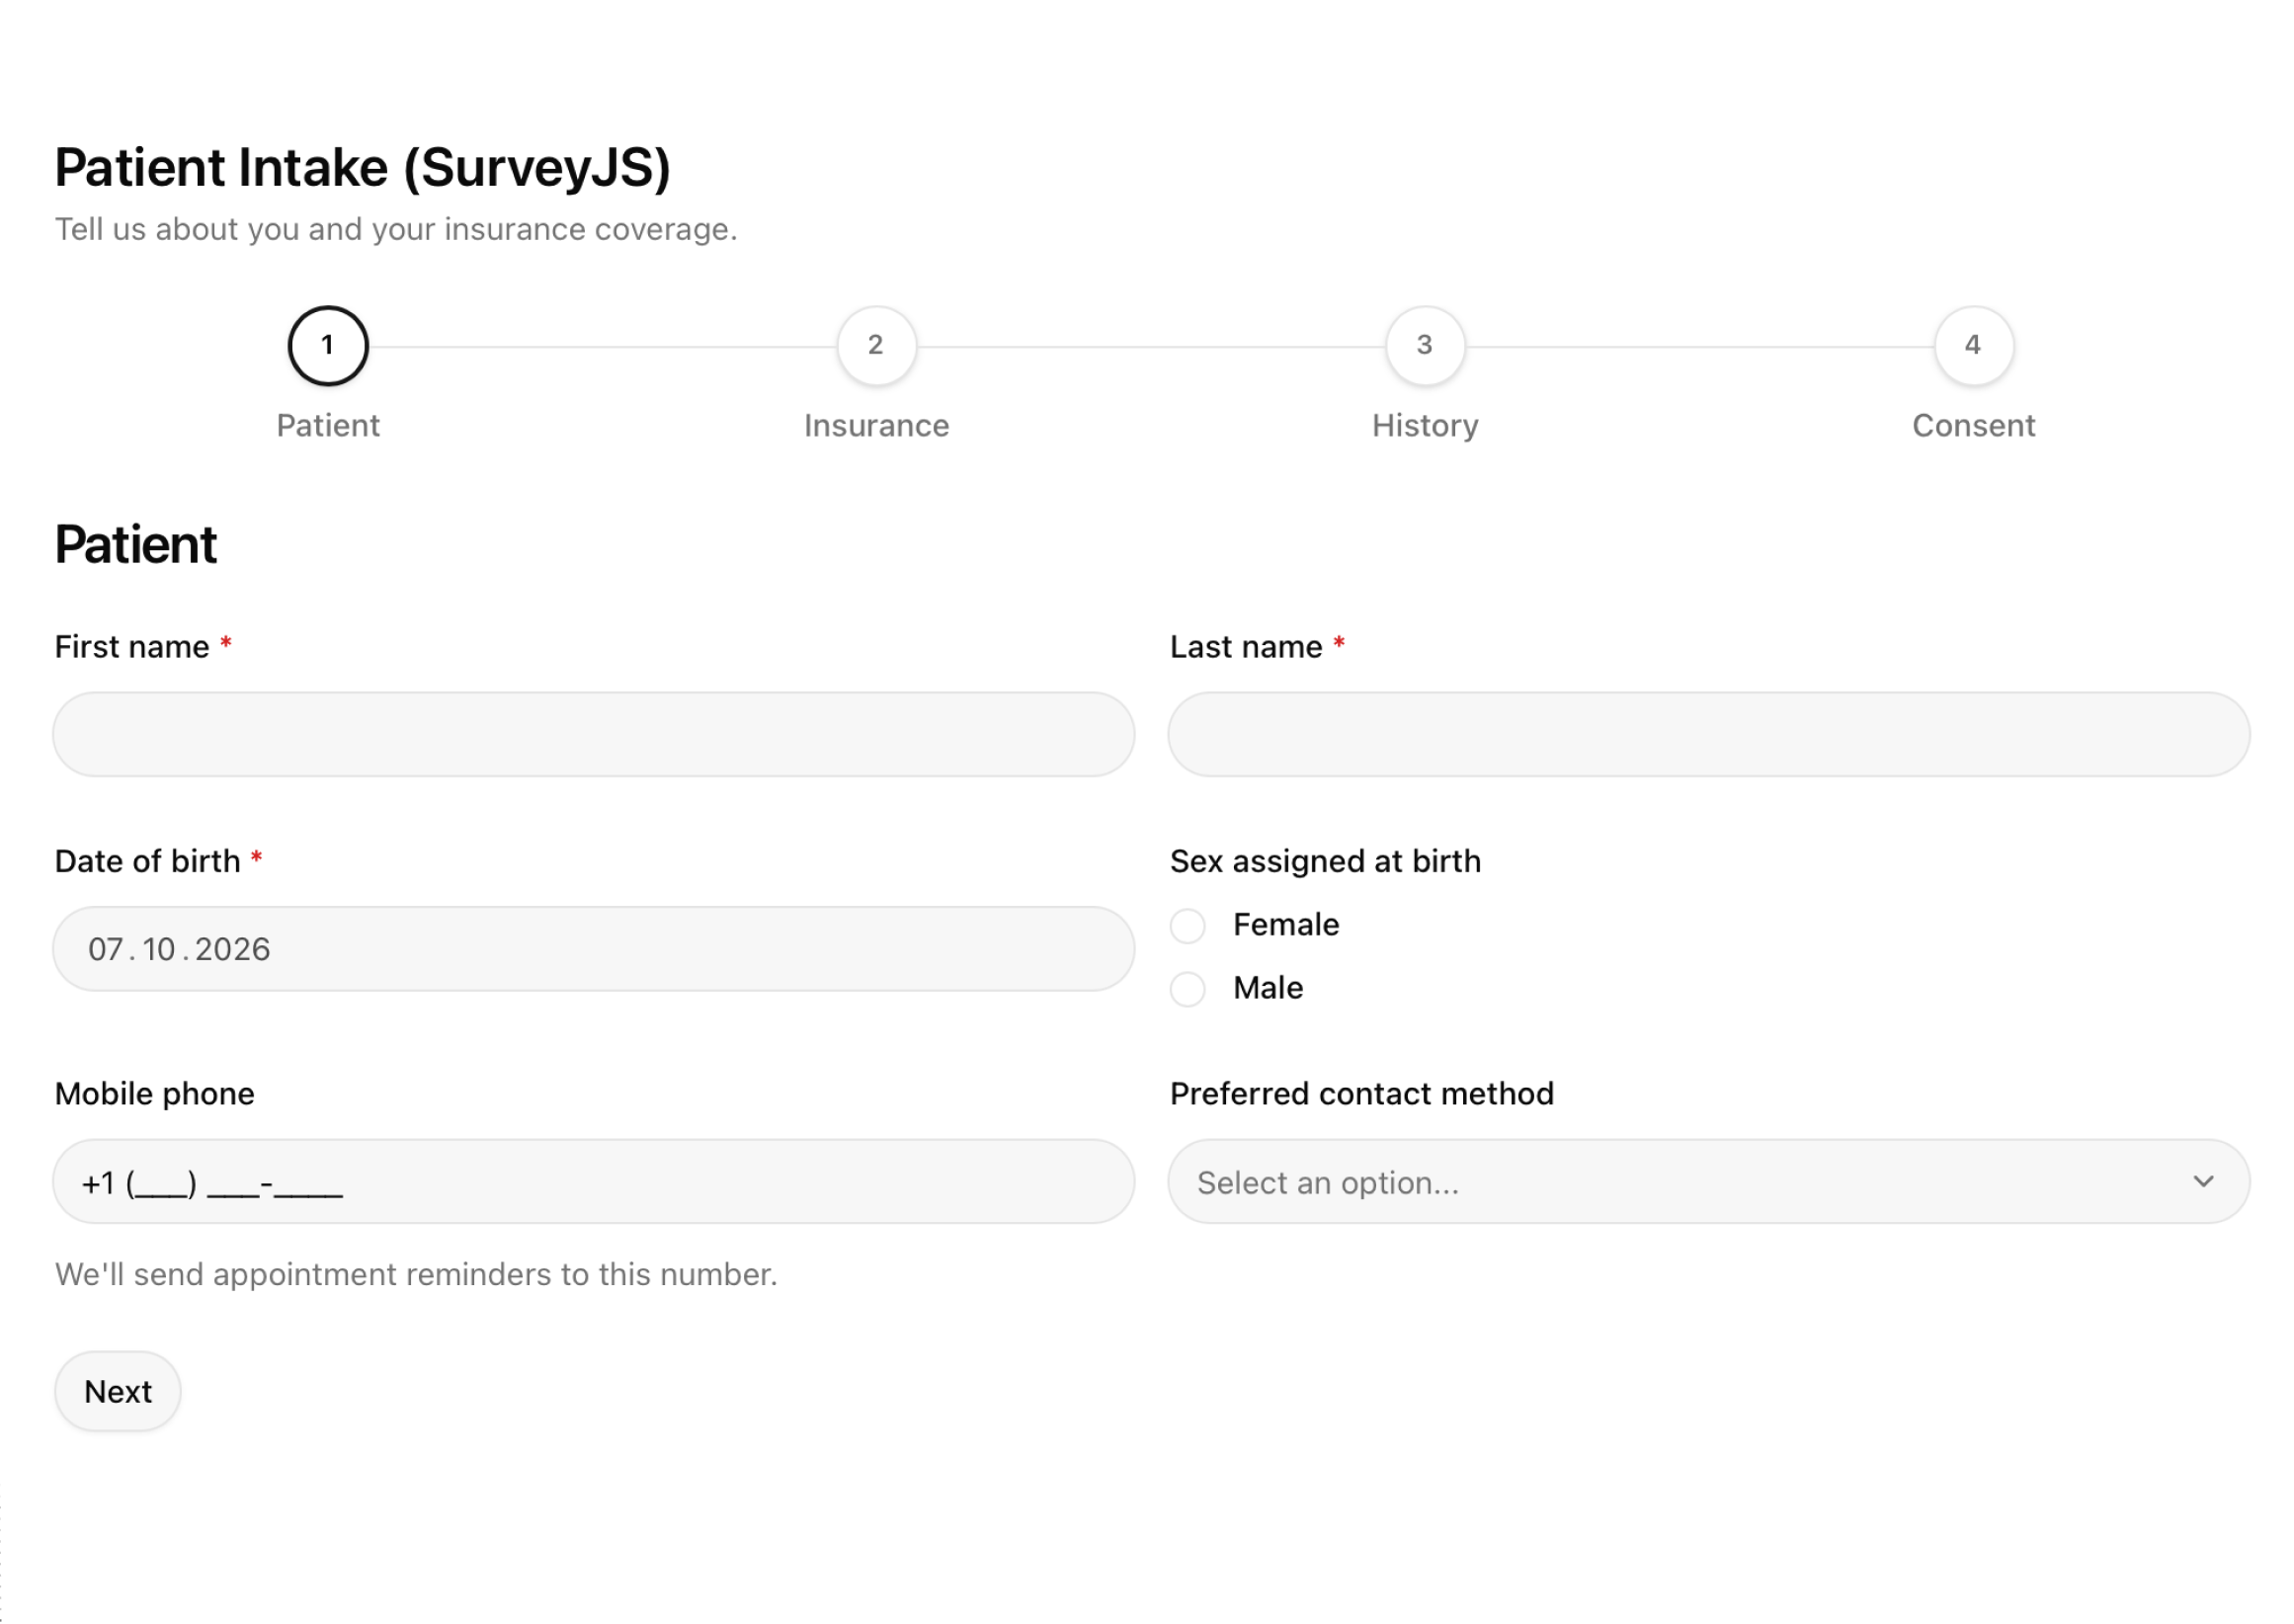Click the appointment reminders helper text

tap(416, 1274)
